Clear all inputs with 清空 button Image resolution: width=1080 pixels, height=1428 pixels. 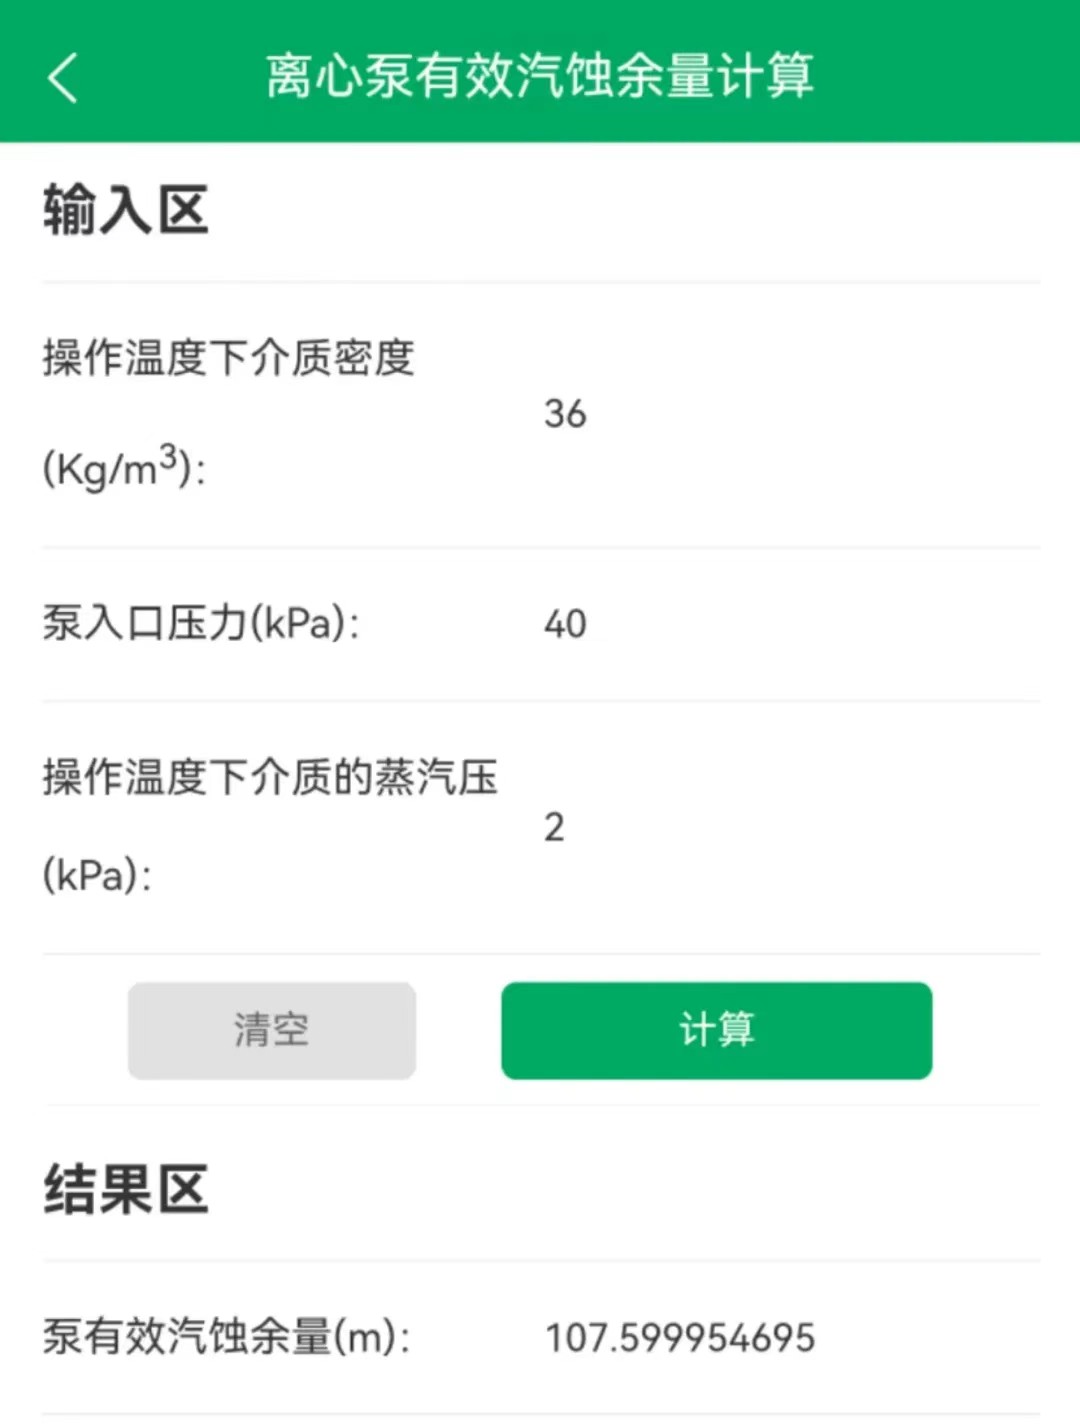(x=272, y=1030)
